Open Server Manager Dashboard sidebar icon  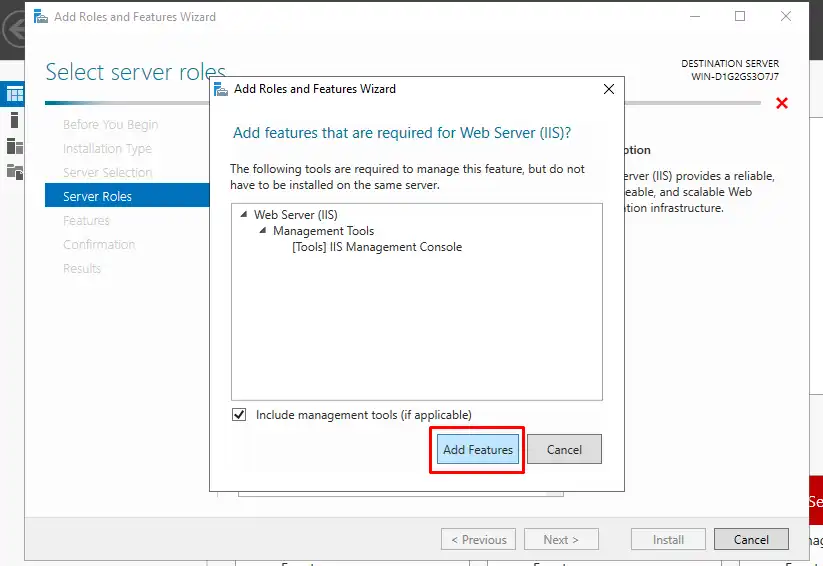point(14,95)
